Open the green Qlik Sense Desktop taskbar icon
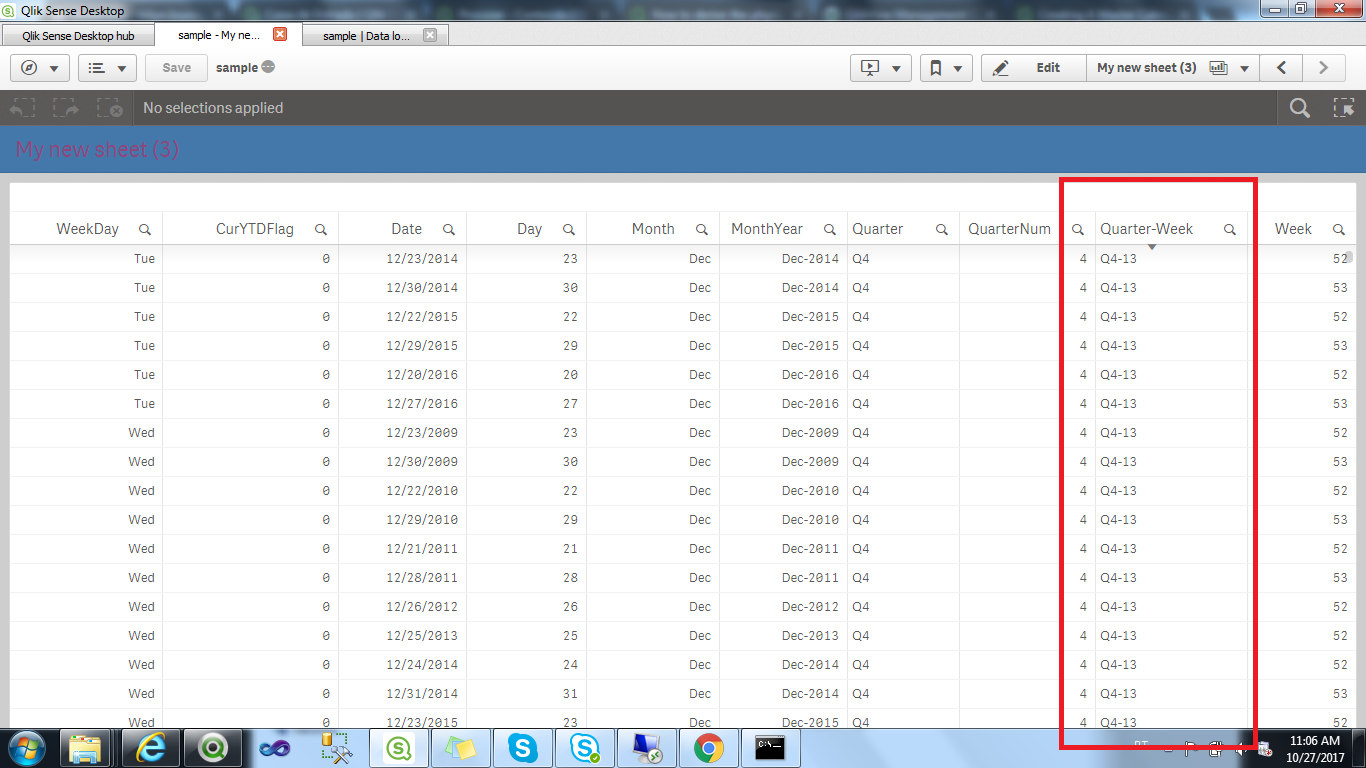 coord(400,748)
